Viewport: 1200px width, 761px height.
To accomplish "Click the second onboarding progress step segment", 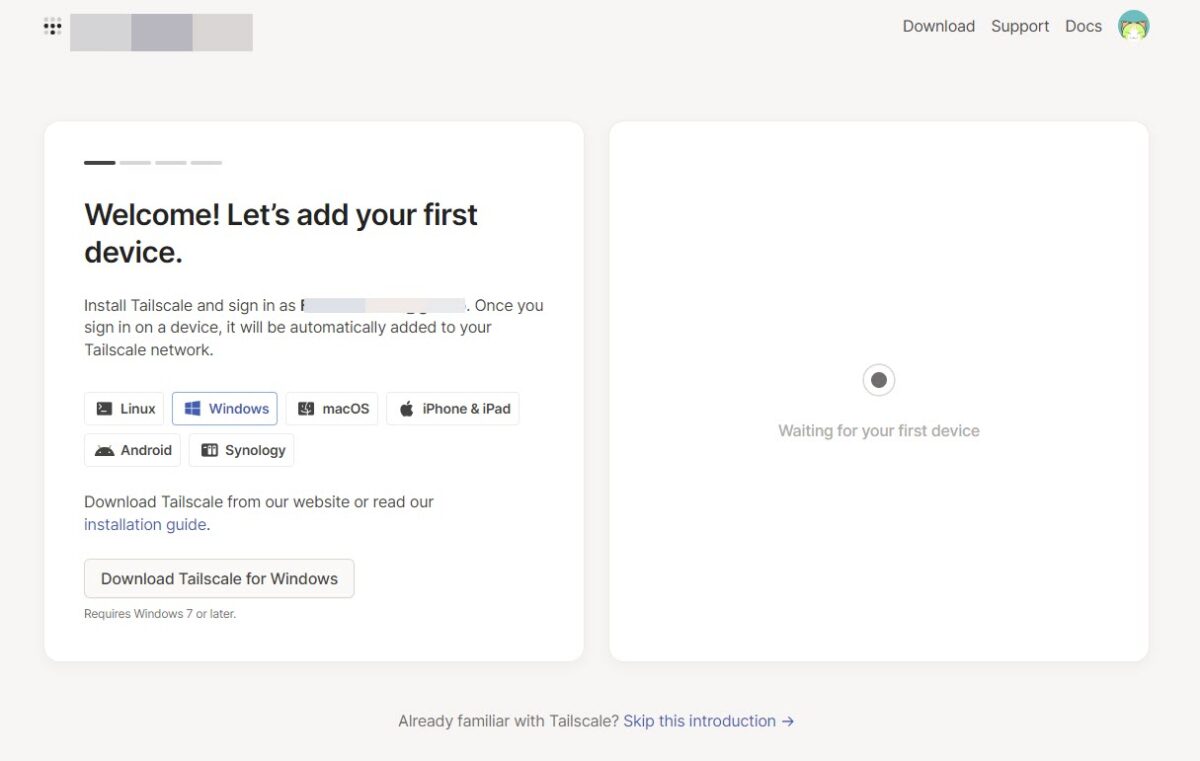I will 135,162.
